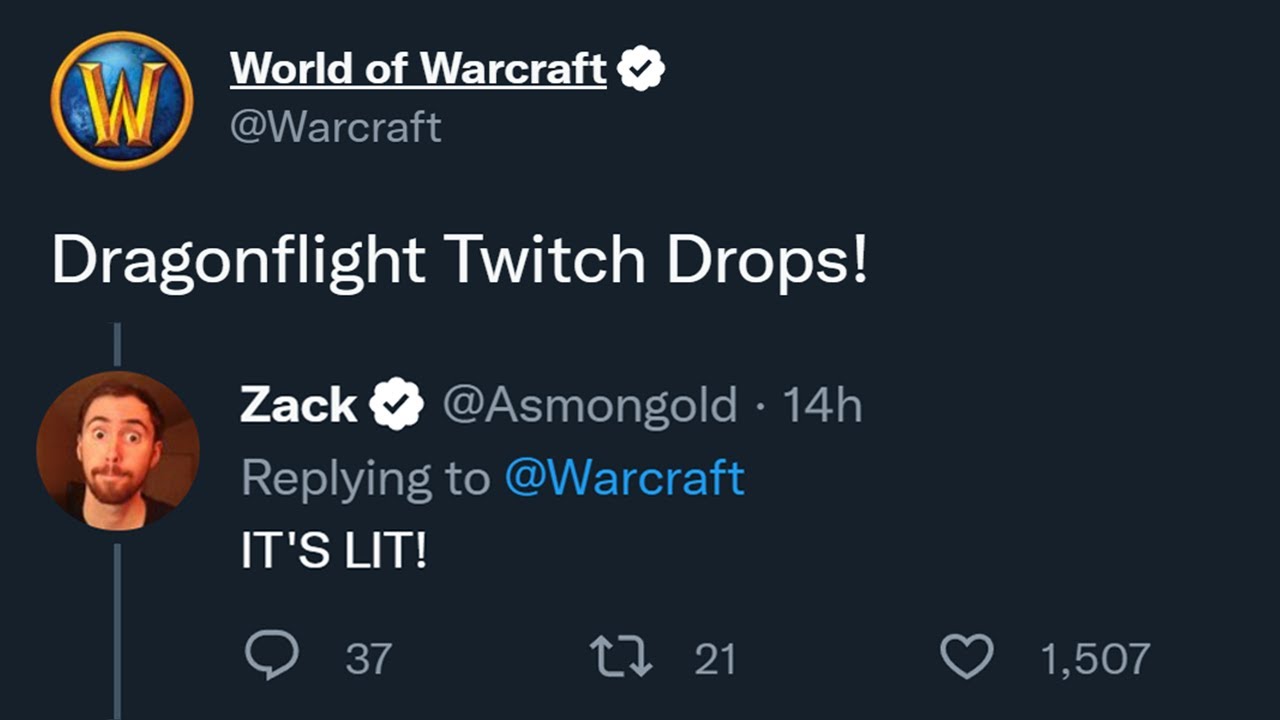Click the "Replying to" label text
Image resolution: width=1280 pixels, height=720 pixels.
coord(365,478)
